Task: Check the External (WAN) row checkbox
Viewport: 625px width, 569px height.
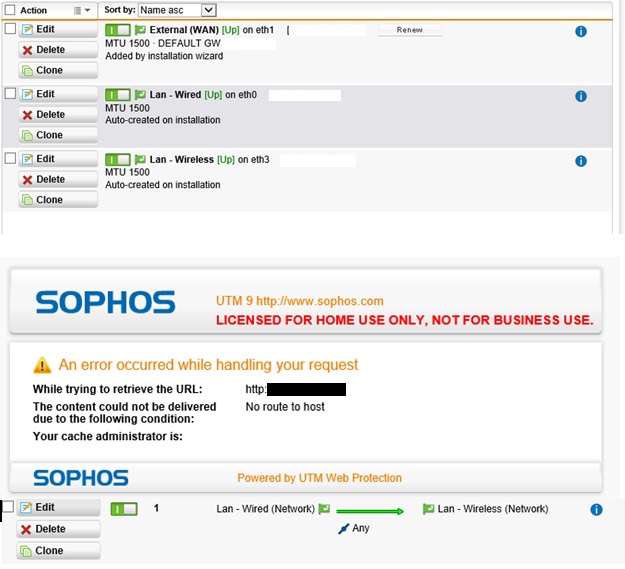Action: click(10, 29)
